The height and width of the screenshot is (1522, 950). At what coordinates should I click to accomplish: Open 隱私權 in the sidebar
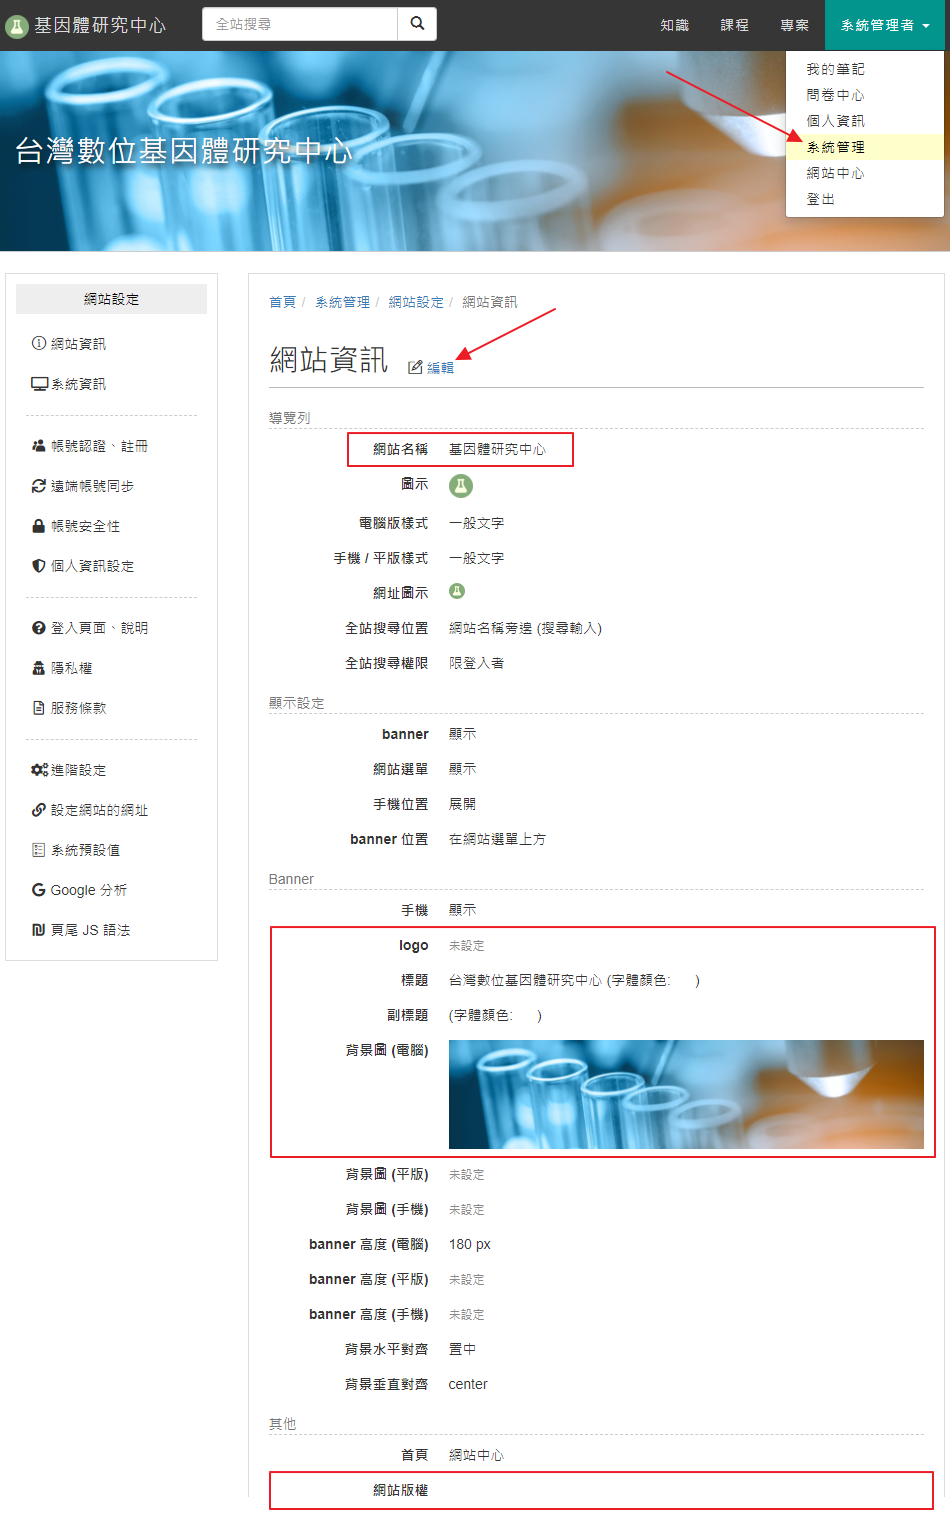click(62, 668)
